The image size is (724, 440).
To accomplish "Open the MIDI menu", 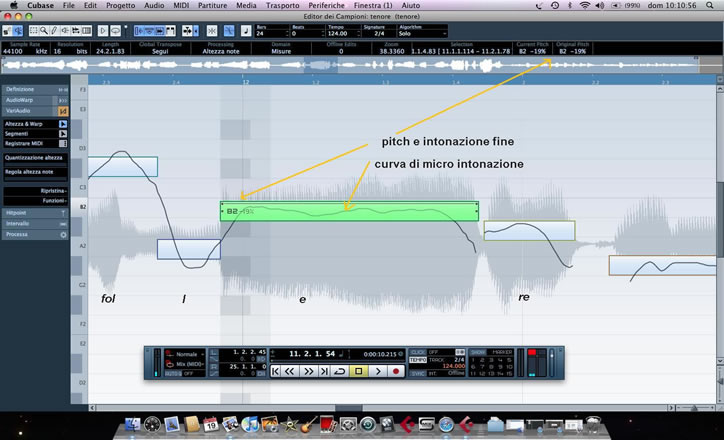I will 181,6.
